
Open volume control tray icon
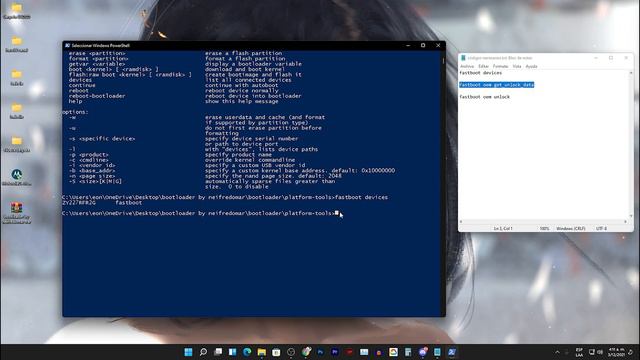[600, 352]
